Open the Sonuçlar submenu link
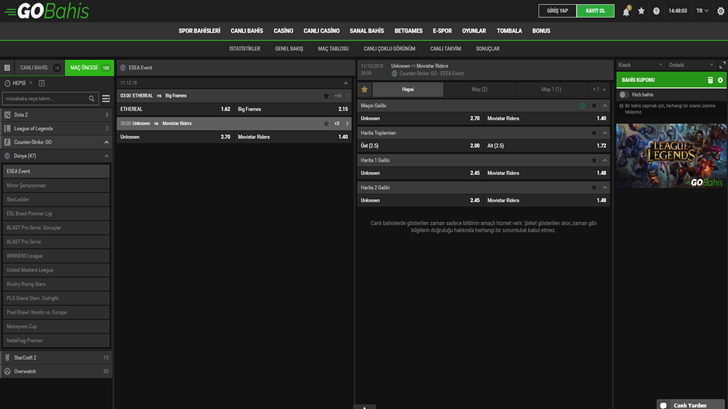This screenshot has height=409, width=728. pyautogui.click(x=488, y=49)
